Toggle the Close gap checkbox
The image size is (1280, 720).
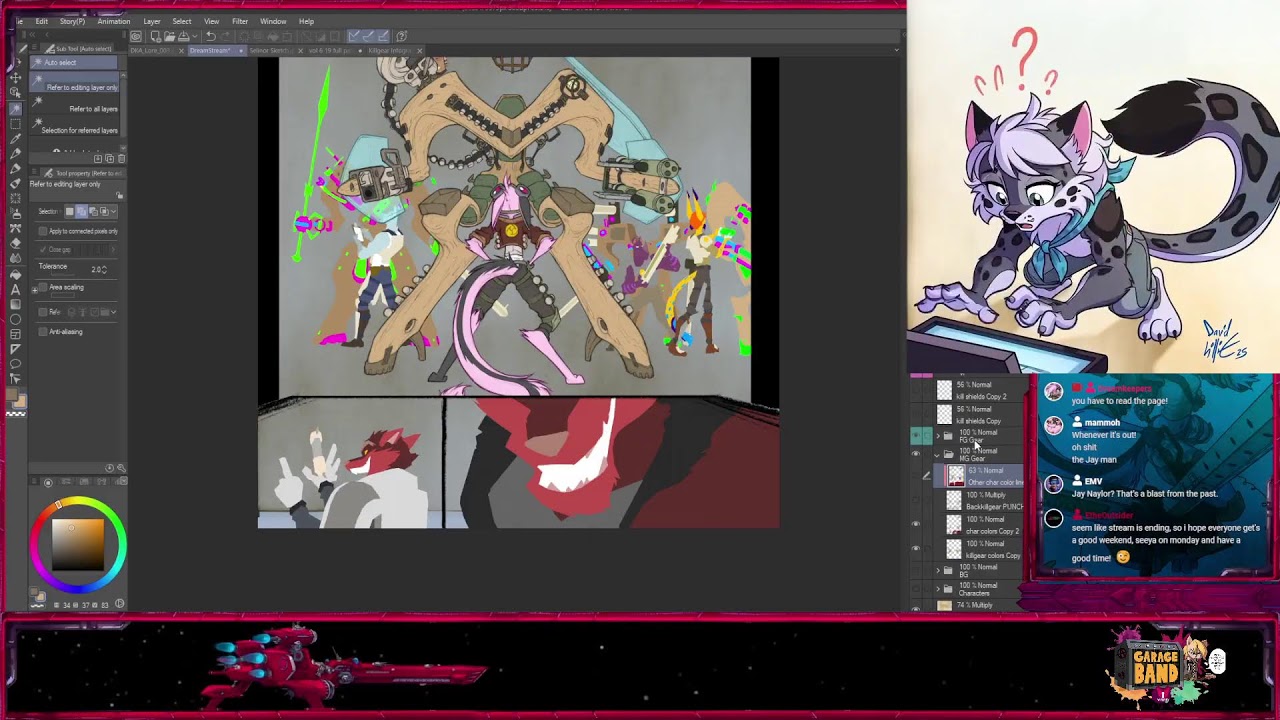pyautogui.click(x=42, y=249)
